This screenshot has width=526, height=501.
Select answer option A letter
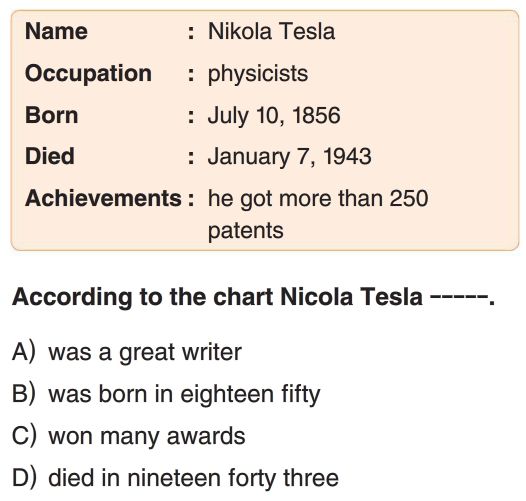point(23,352)
